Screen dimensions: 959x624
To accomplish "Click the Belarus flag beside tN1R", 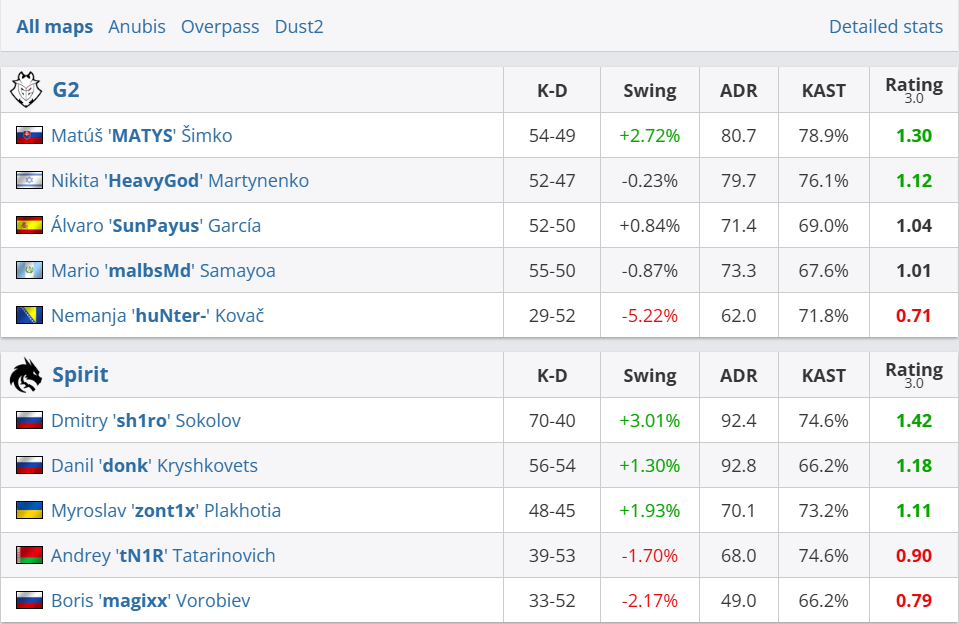I will point(29,555).
